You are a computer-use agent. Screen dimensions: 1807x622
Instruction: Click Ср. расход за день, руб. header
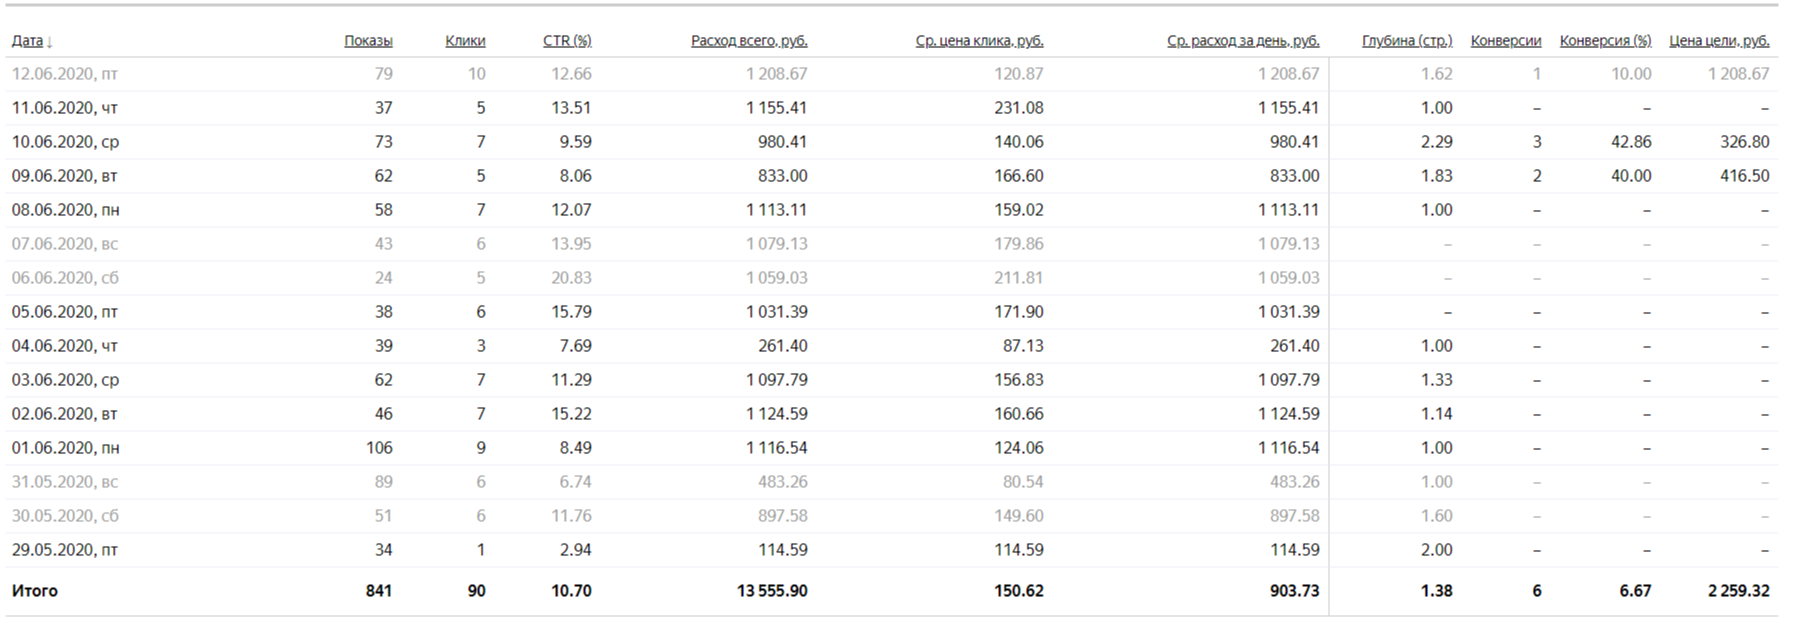pos(1243,41)
